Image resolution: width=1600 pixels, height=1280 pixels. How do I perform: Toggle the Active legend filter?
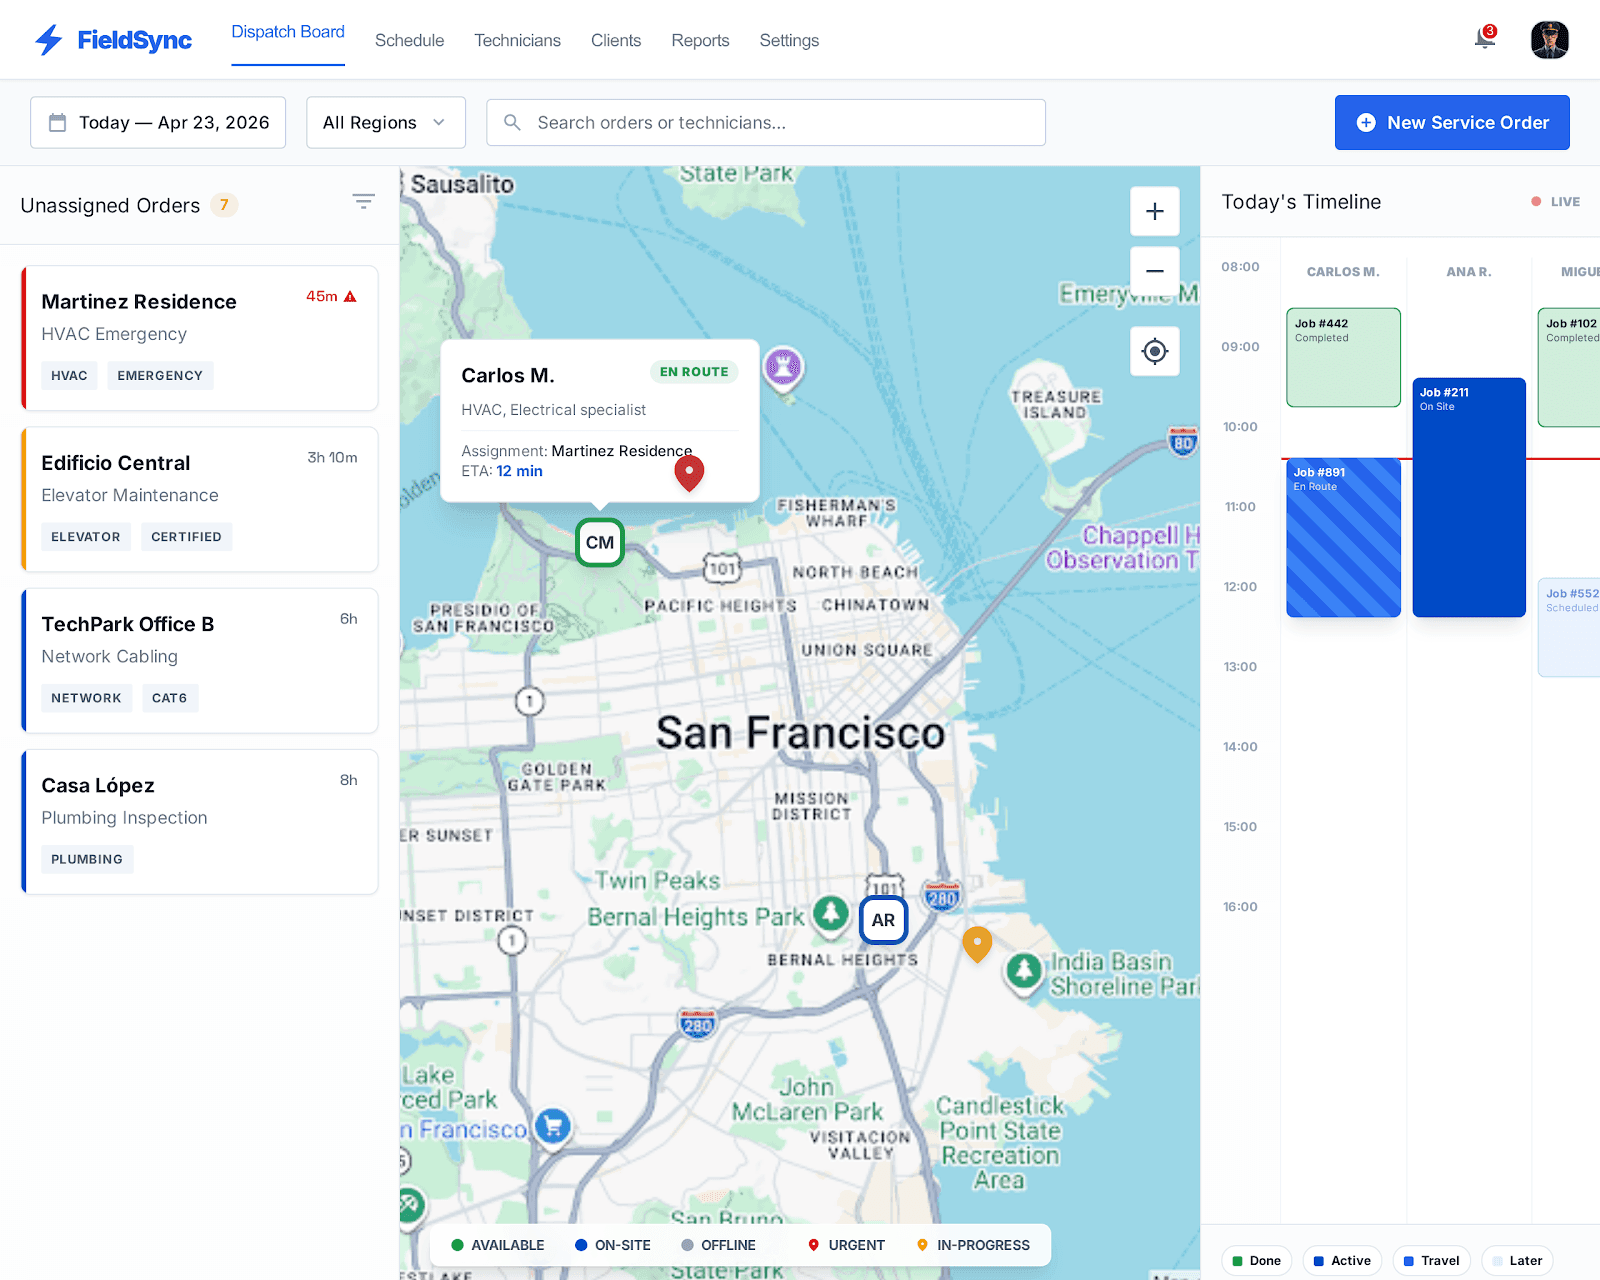[1342, 1260]
